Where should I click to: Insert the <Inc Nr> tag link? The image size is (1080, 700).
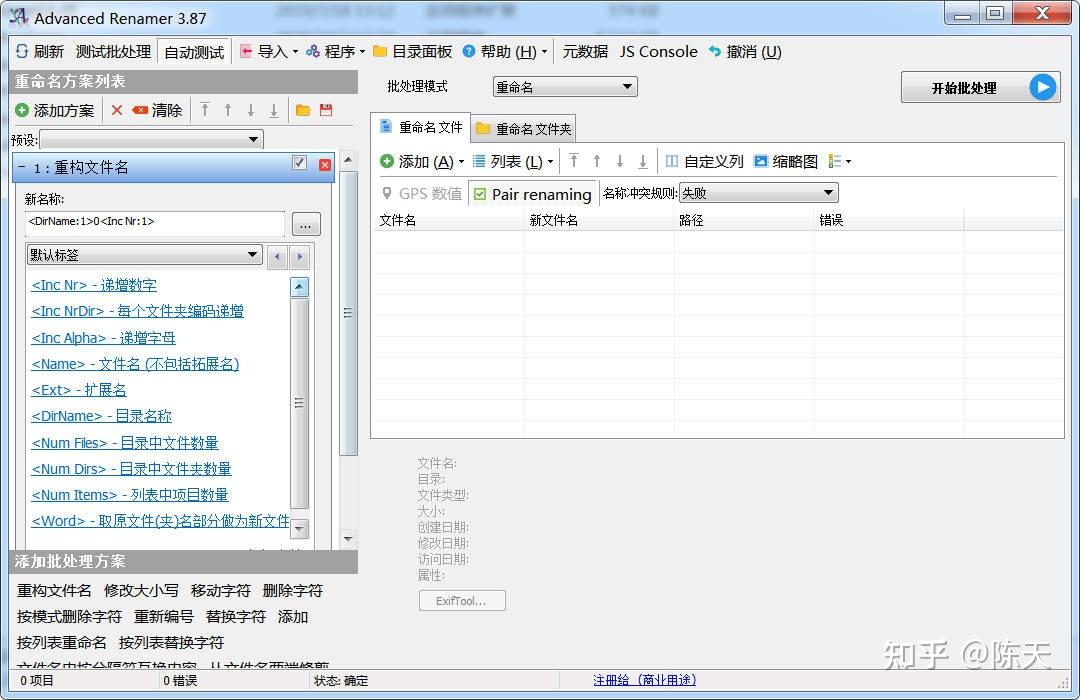tap(94, 285)
